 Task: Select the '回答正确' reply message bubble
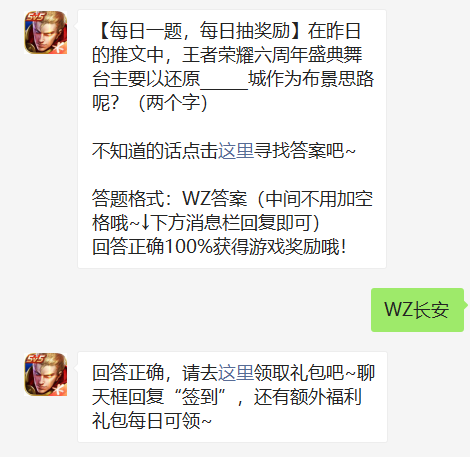point(232,397)
